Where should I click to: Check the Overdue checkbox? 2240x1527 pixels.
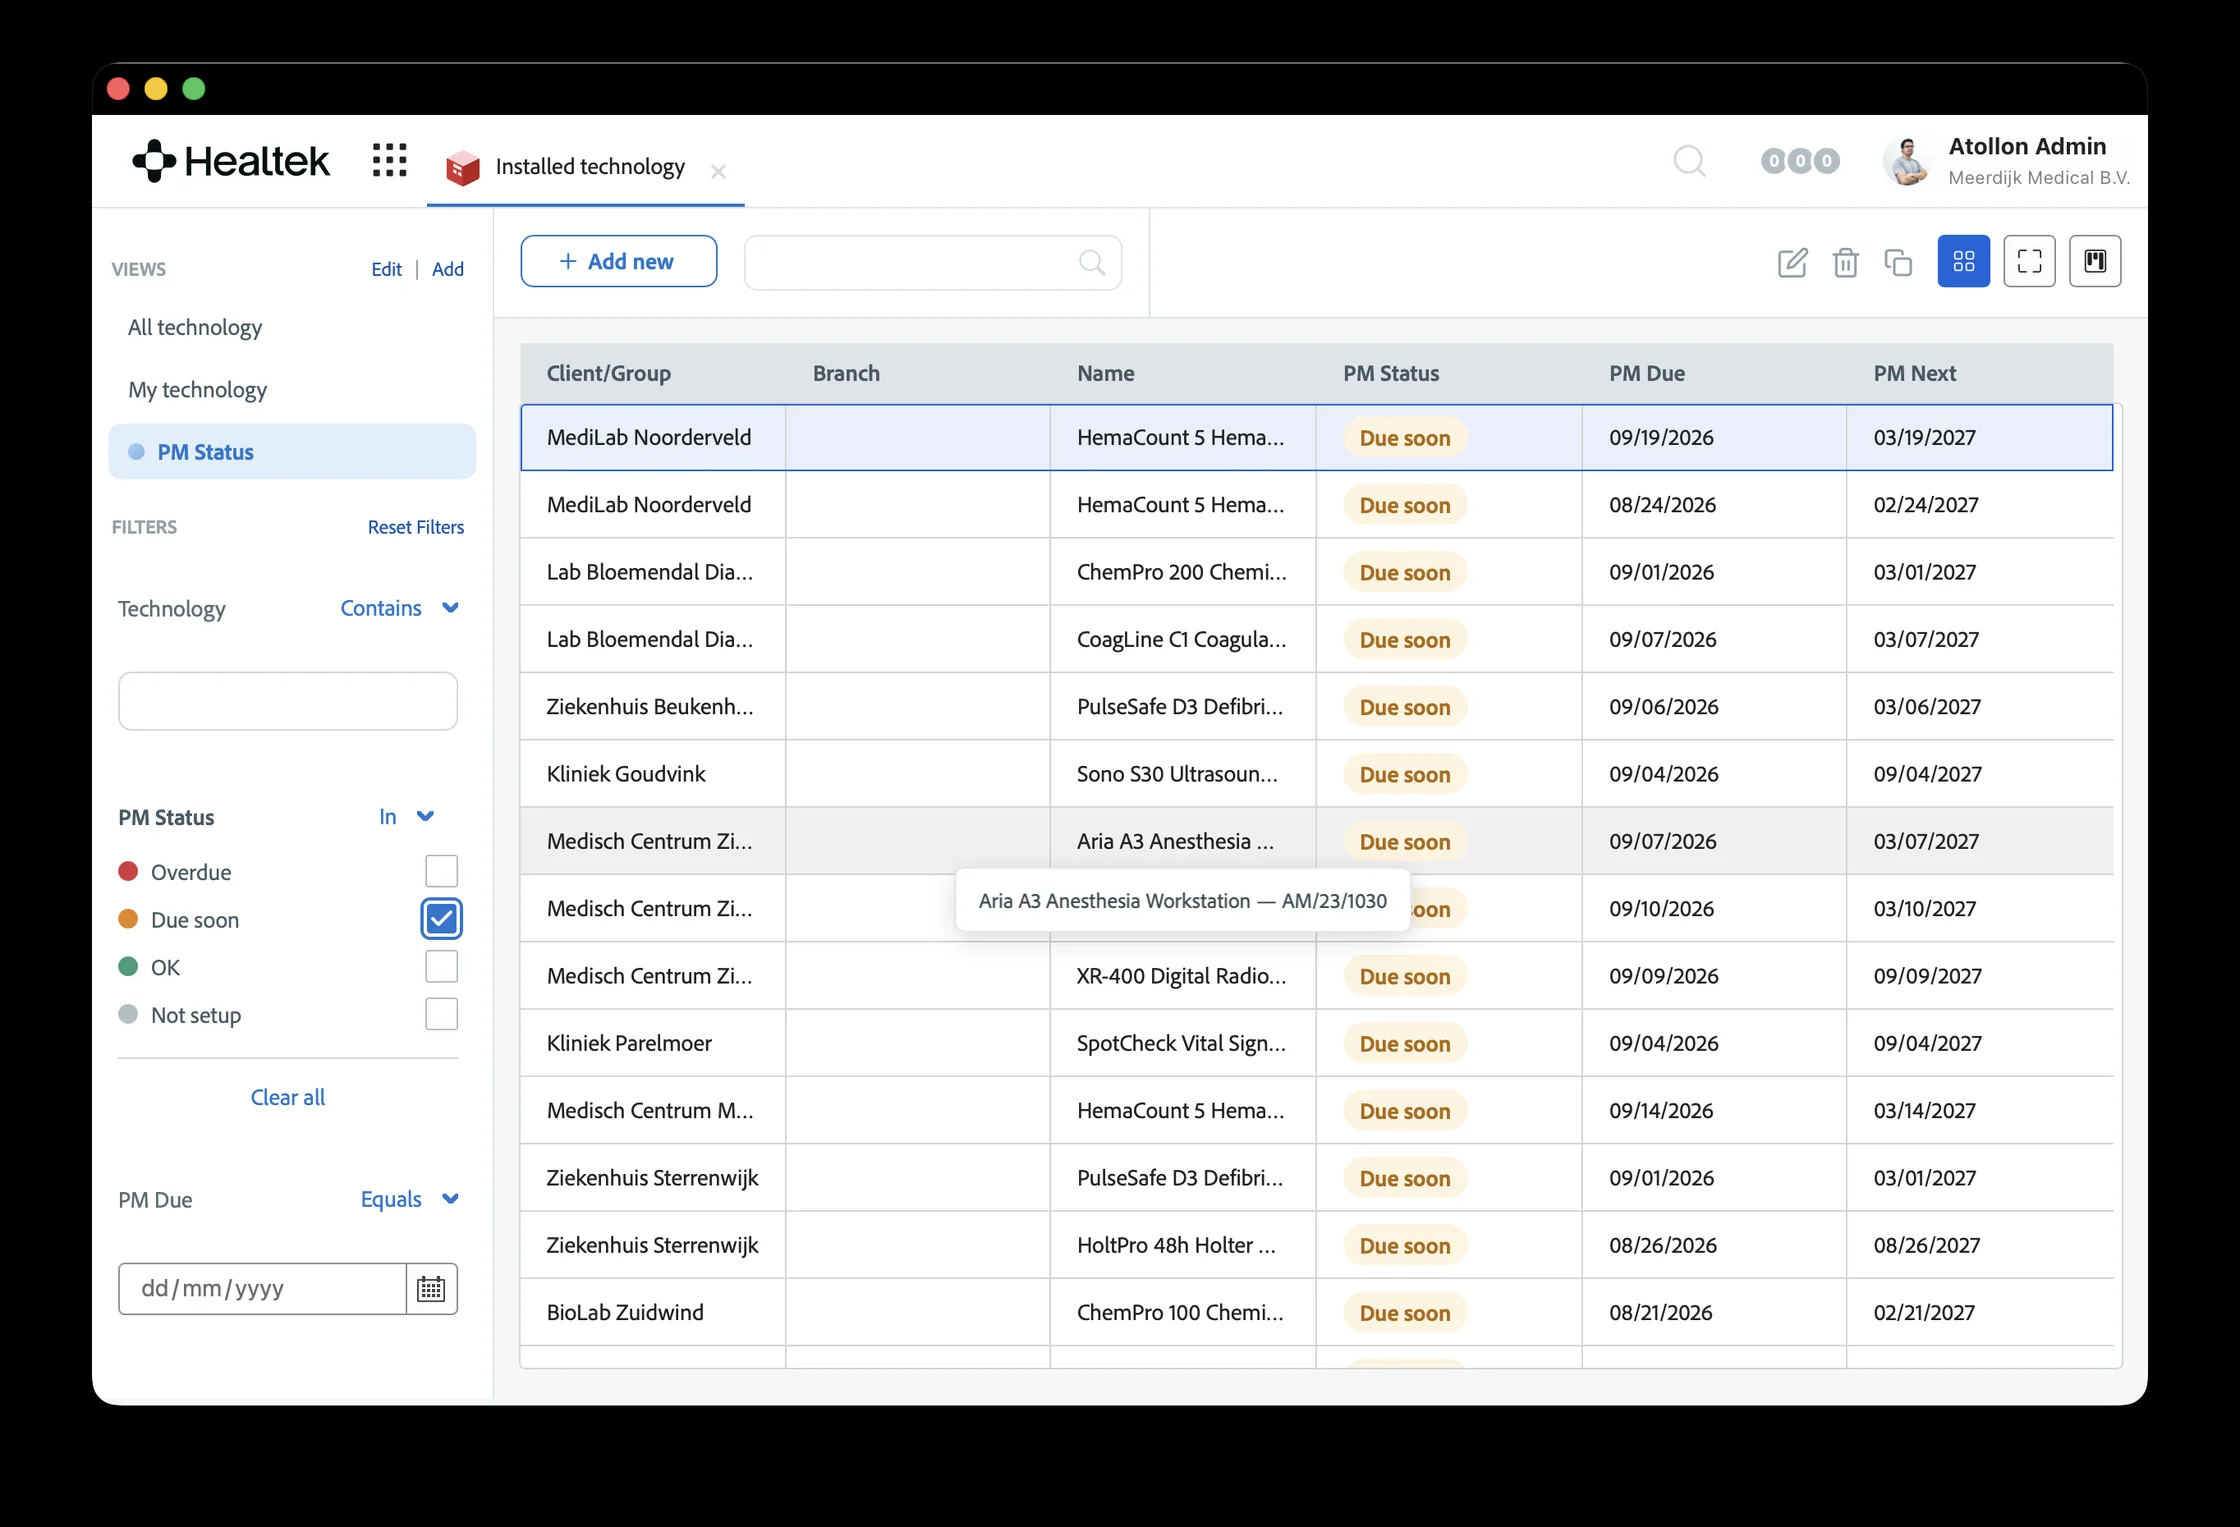coord(441,871)
